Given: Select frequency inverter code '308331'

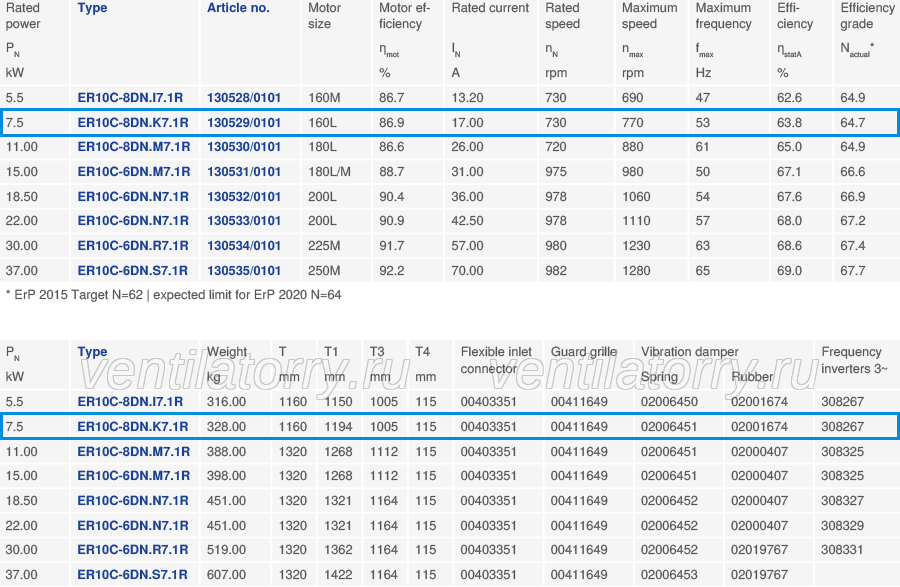Looking at the screenshot, I should [842, 550].
